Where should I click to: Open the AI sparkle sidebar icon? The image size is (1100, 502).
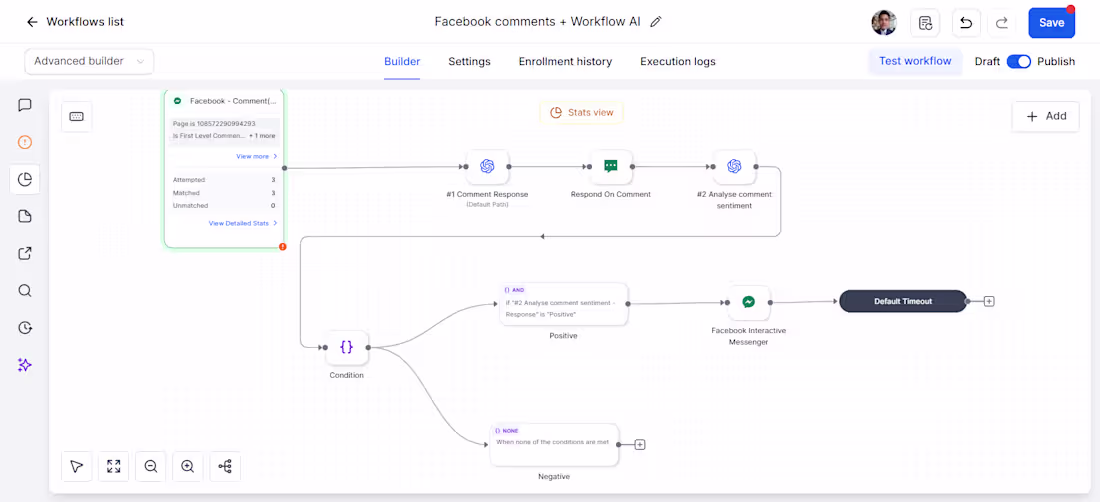coord(25,365)
